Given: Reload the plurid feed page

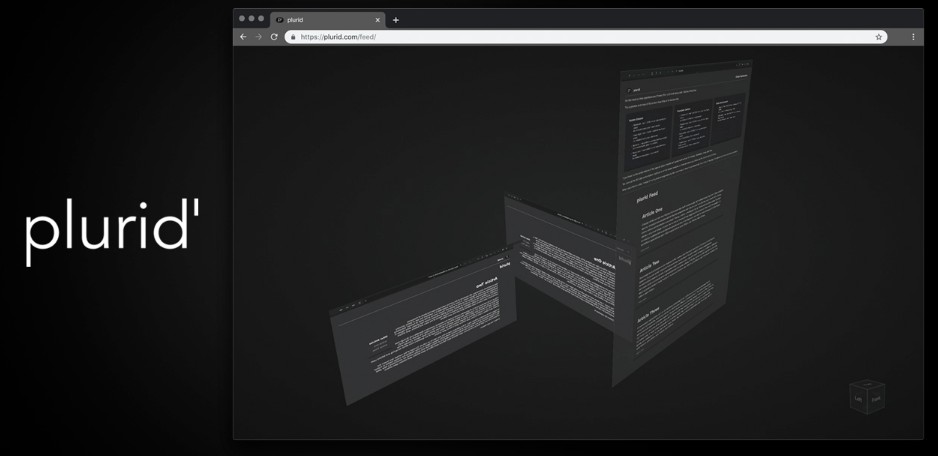Looking at the screenshot, I should pyautogui.click(x=274, y=37).
